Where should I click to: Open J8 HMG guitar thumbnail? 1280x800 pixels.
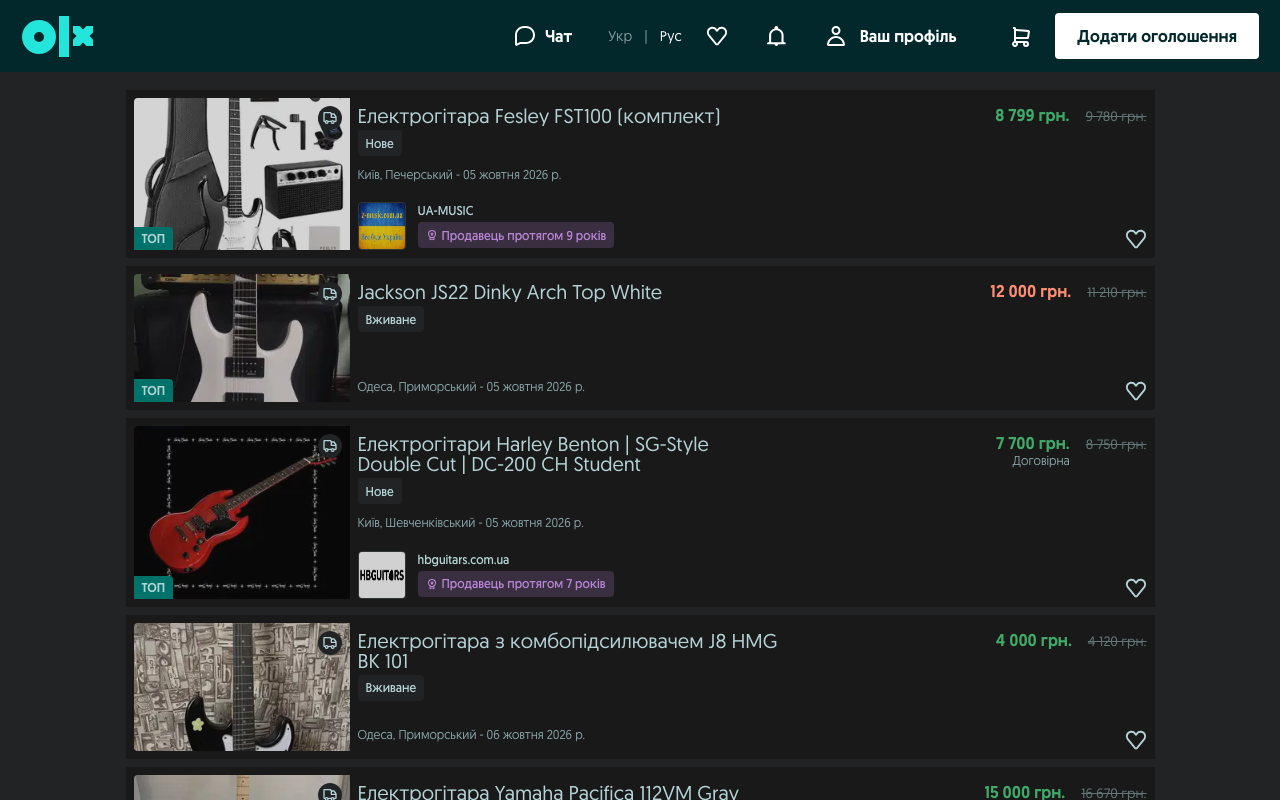tap(242, 687)
